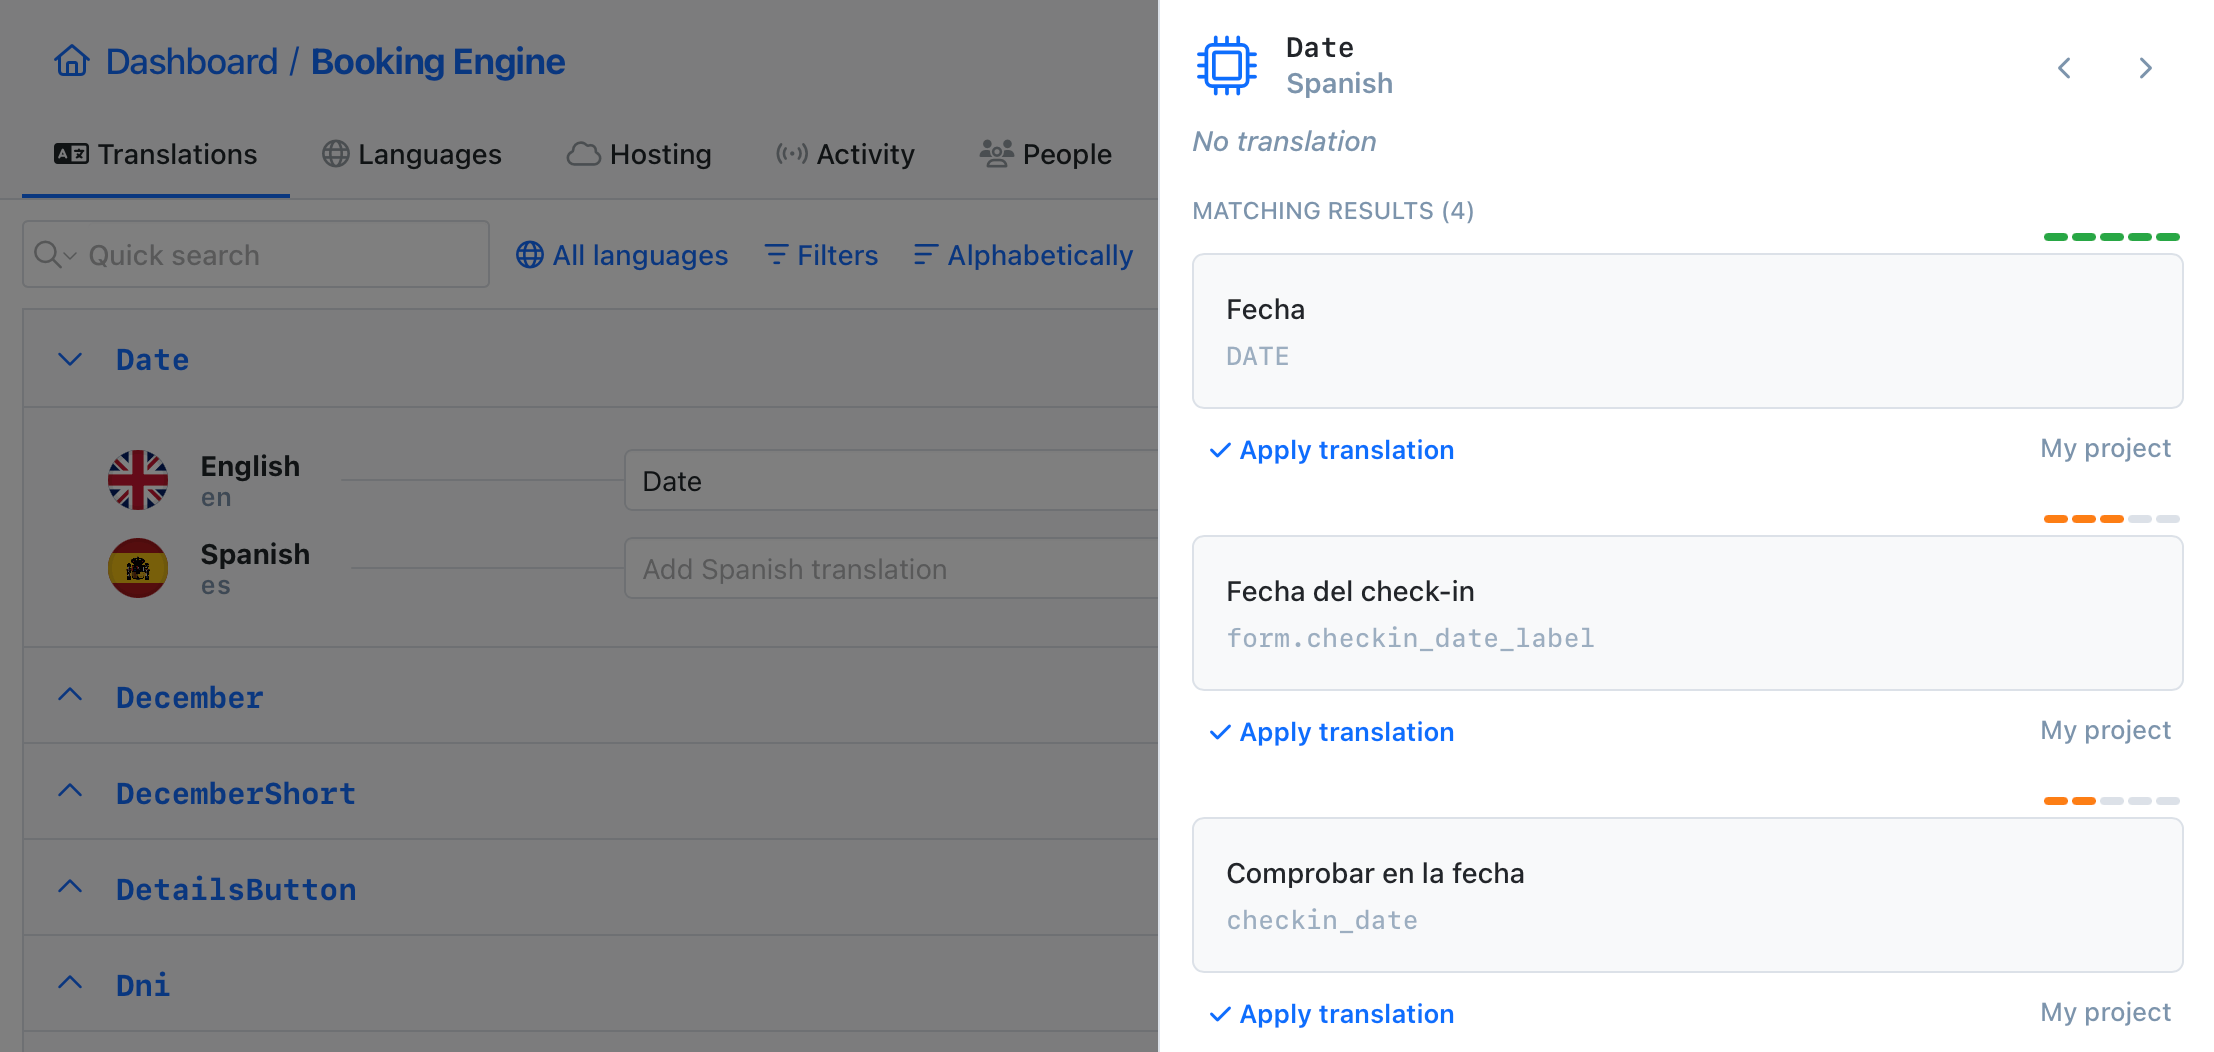Click the Spain flag for Spanish
This screenshot has width=2214, height=1052.
138,568
